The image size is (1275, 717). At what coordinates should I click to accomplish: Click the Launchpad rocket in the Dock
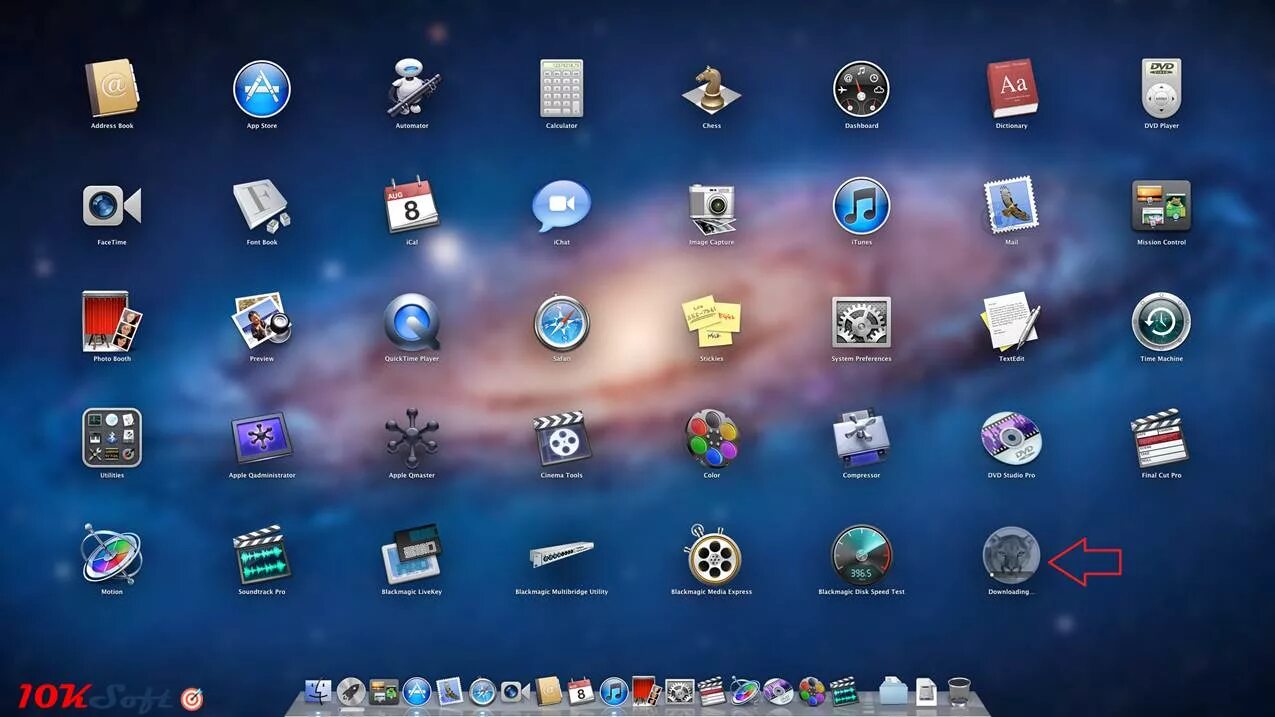[x=351, y=692]
